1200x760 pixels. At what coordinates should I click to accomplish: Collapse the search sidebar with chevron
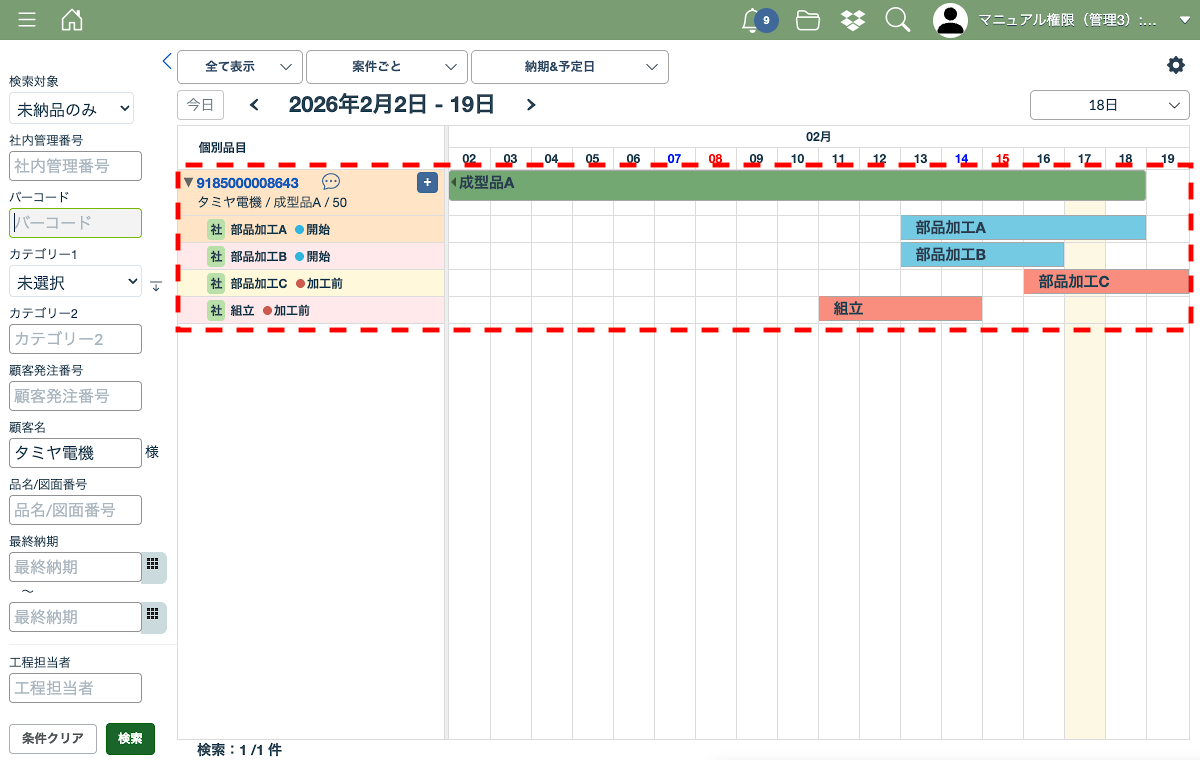coord(167,61)
